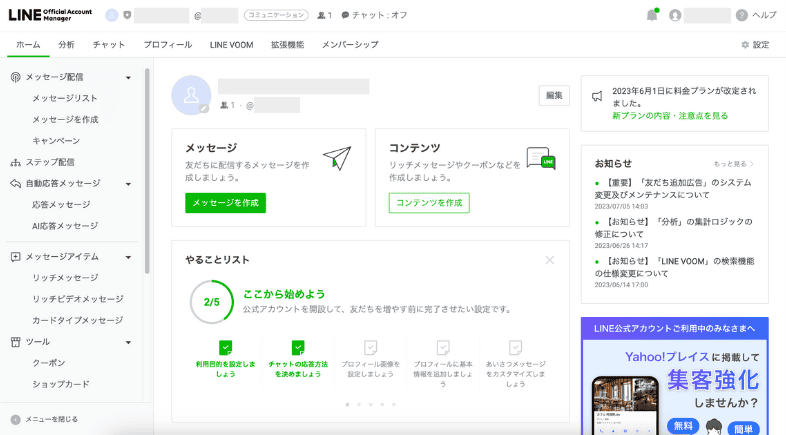Click the contents chat bubble LINE icon
Screen dimensions: 786x435
point(541,158)
